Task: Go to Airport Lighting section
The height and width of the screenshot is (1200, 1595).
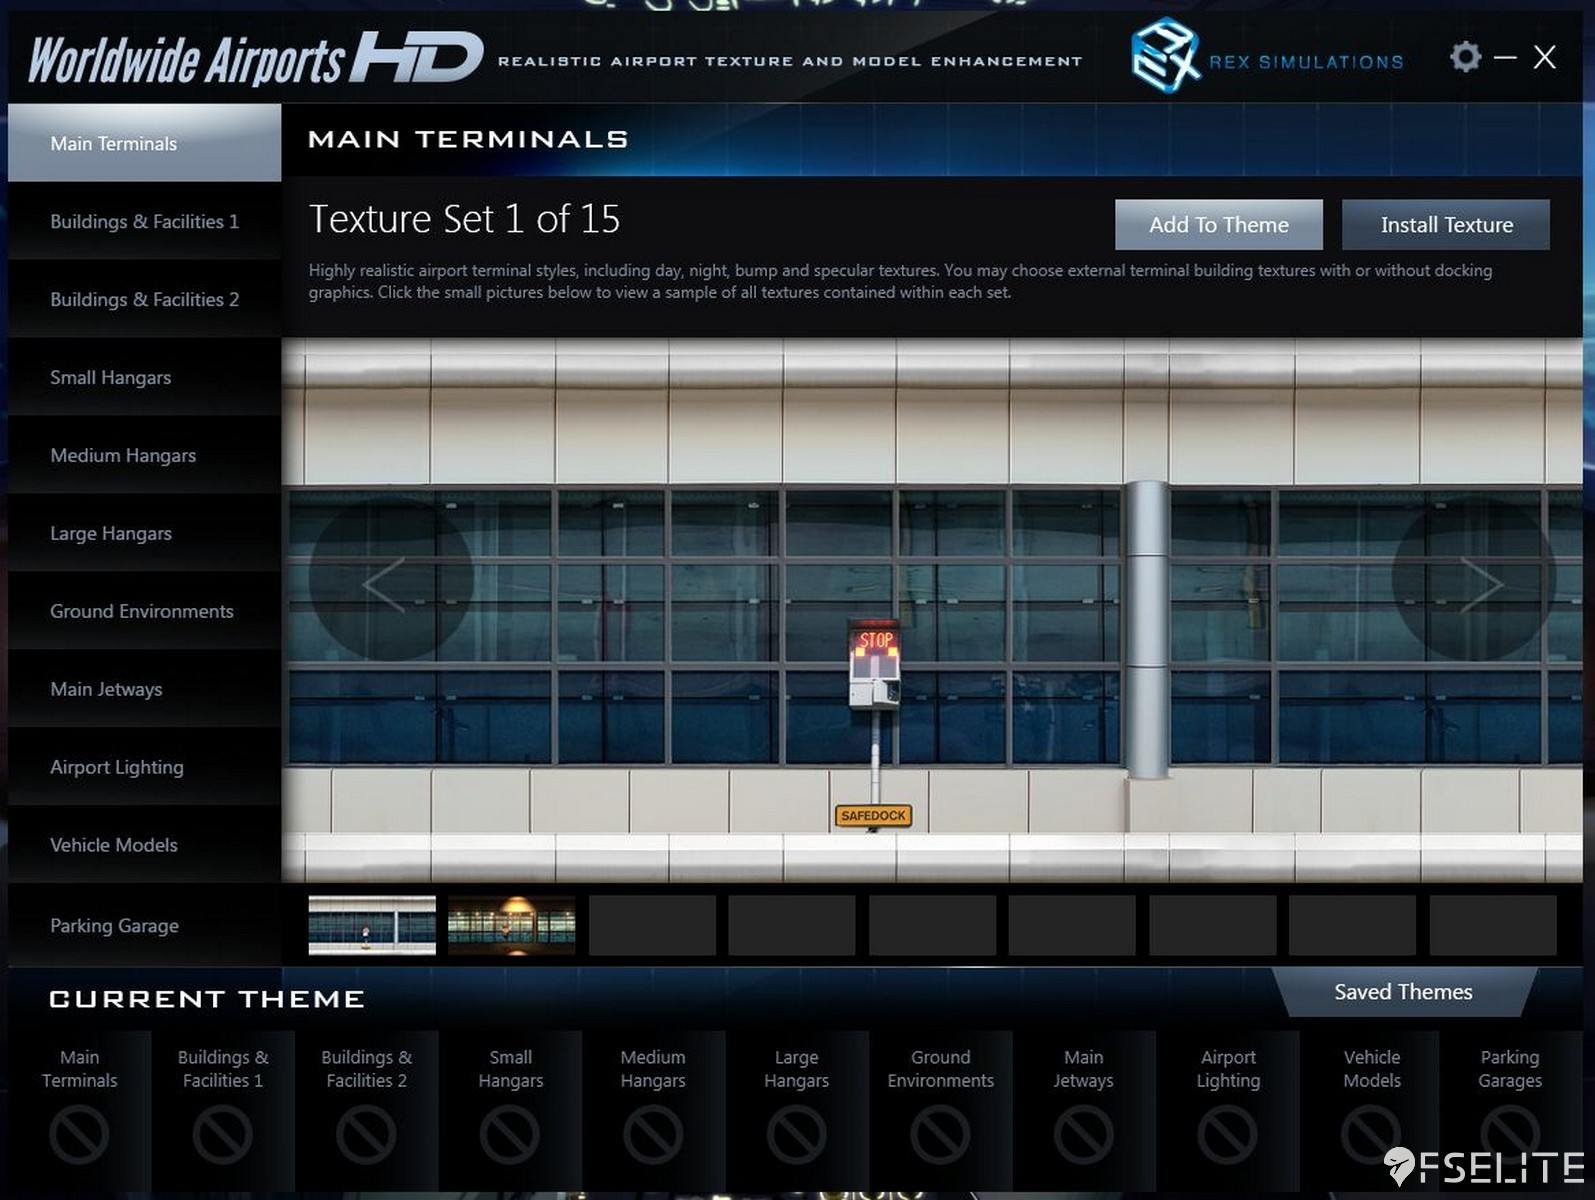Action: point(117,768)
